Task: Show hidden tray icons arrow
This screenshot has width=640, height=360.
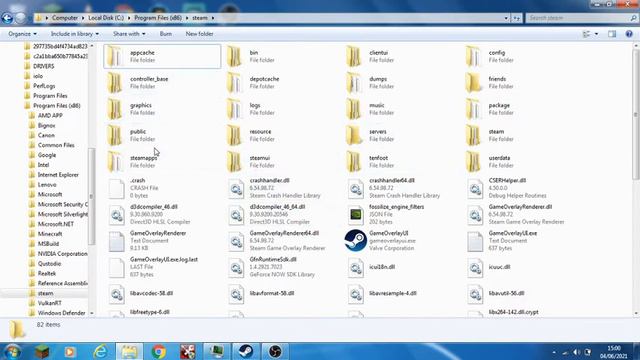Action: click(x=554, y=352)
